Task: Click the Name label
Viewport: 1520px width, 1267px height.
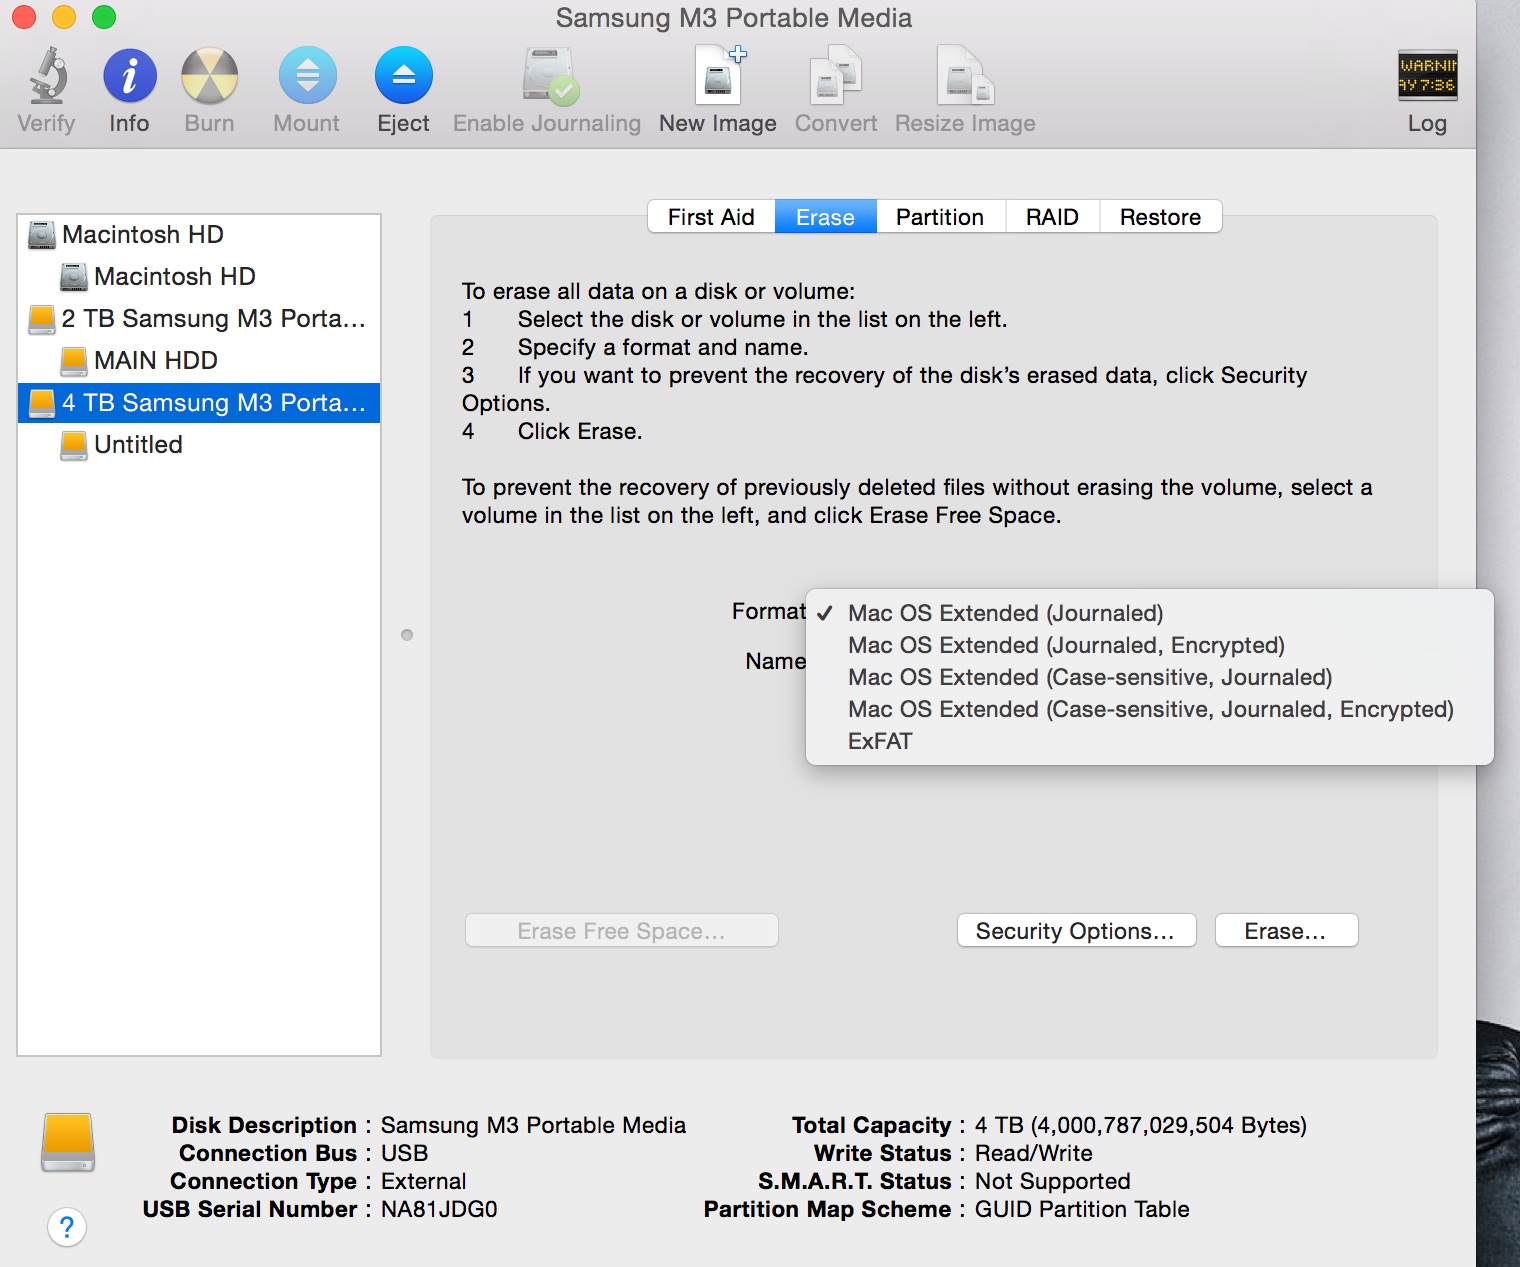Action: point(775,661)
